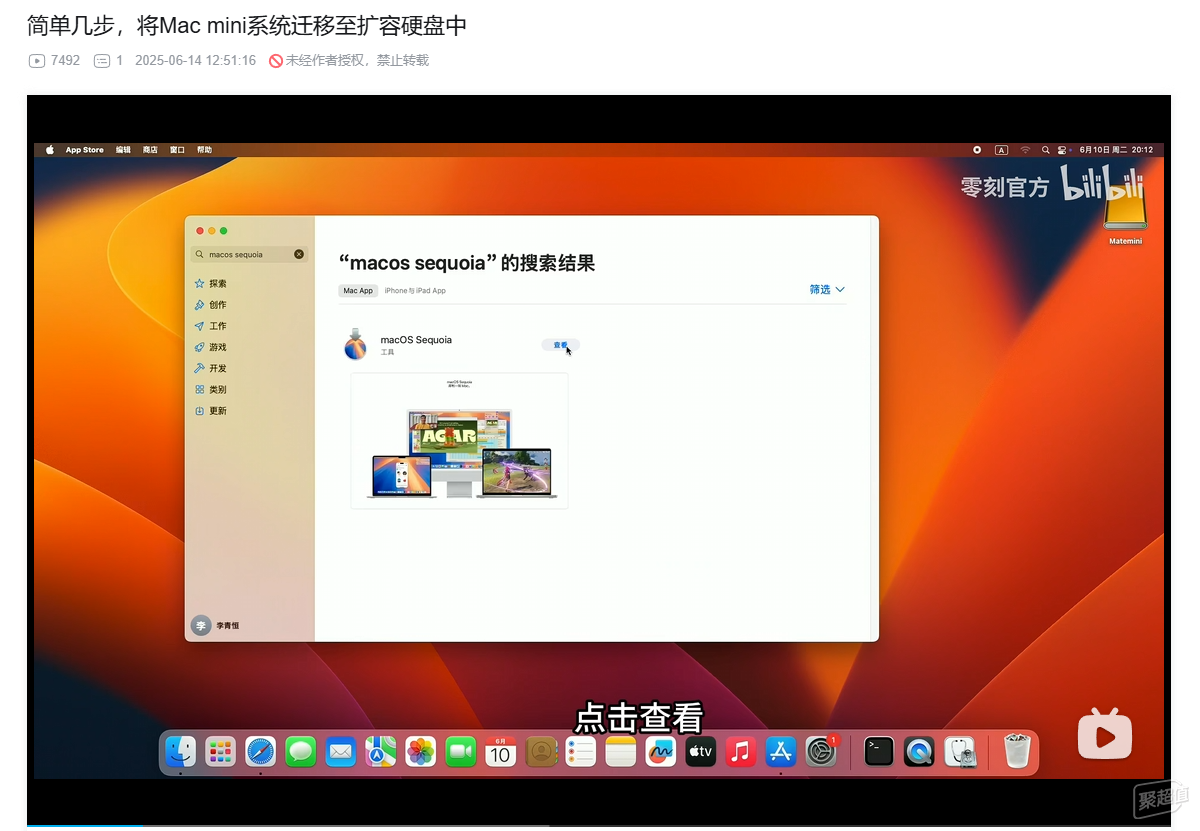Image resolution: width=1200 pixels, height=831 pixels.
Task: Launch the Apple TV app in the Dock
Action: point(701,751)
